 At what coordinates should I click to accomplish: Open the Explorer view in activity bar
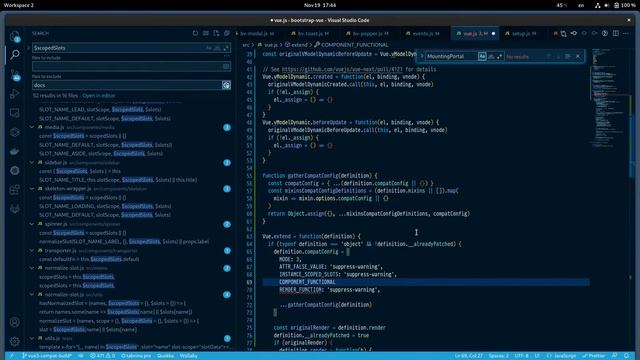click(15, 36)
